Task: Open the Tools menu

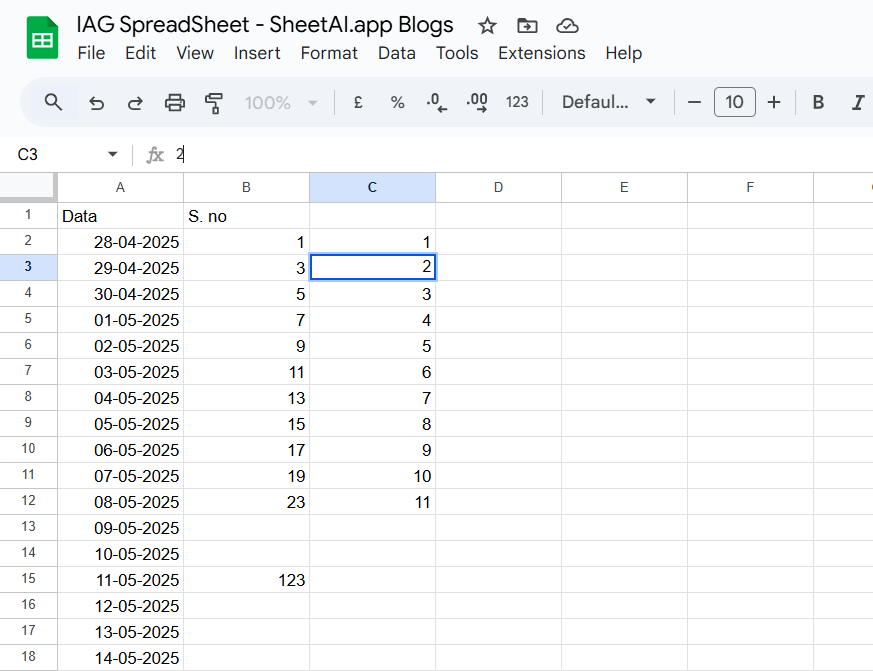Action: (457, 53)
